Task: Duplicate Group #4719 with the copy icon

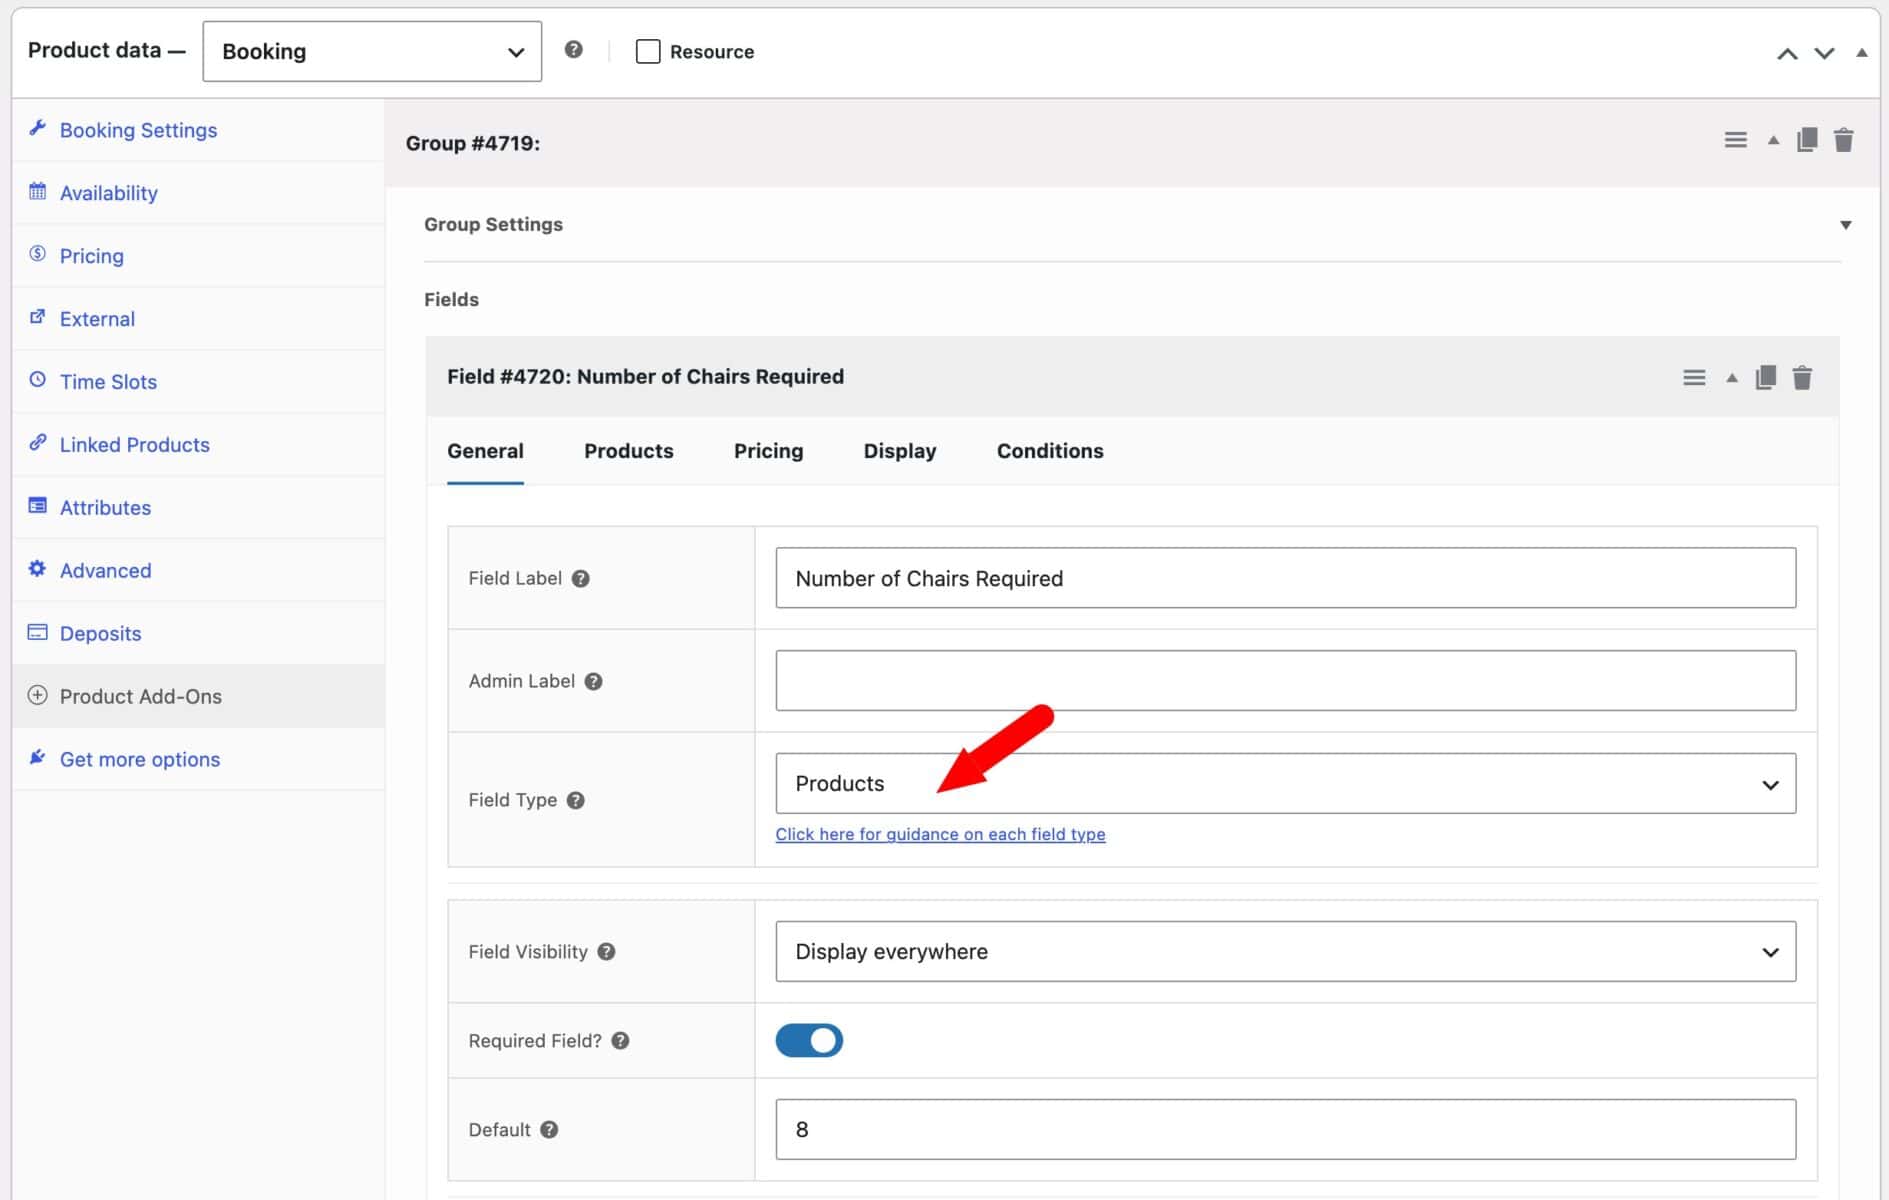Action: click(x=1807, y=139)
